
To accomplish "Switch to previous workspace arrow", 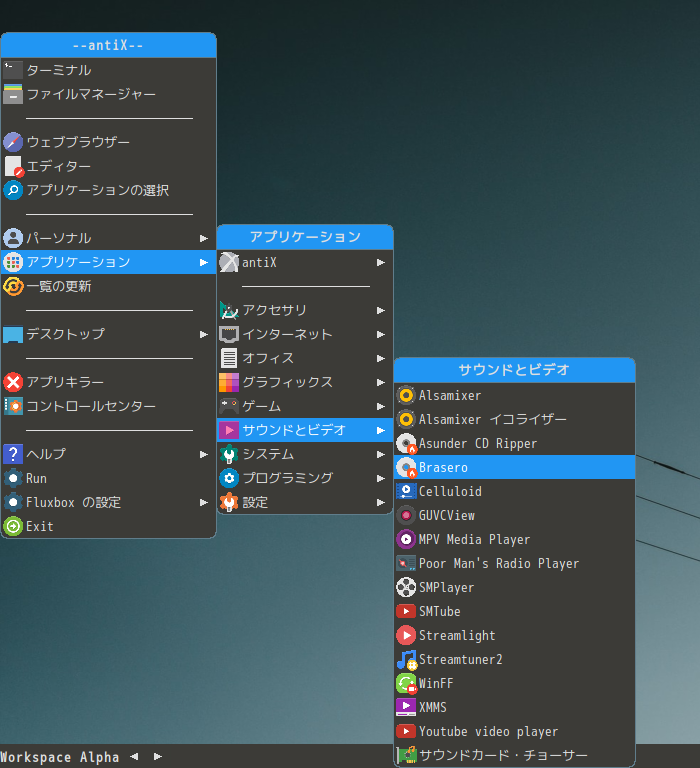I will (x=134, y=757).
